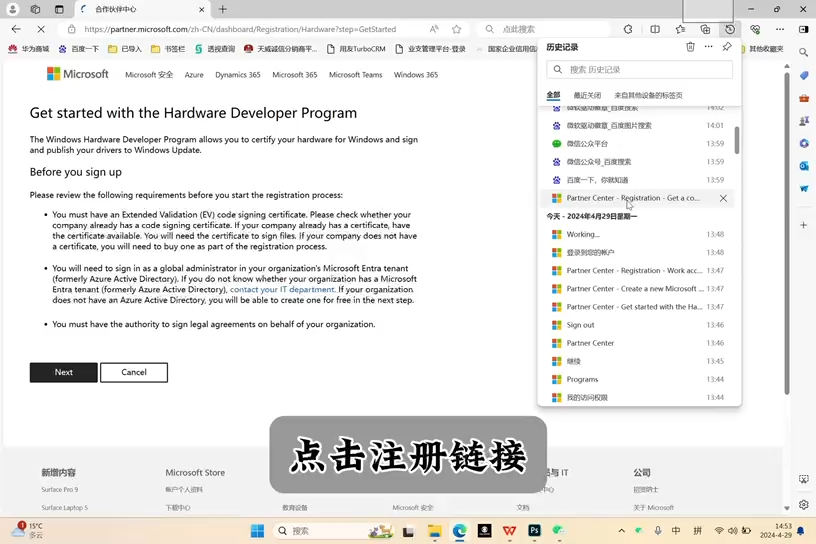Open the weather widget on taskbar
816x544 pixels.
click(x=29, y=530)
